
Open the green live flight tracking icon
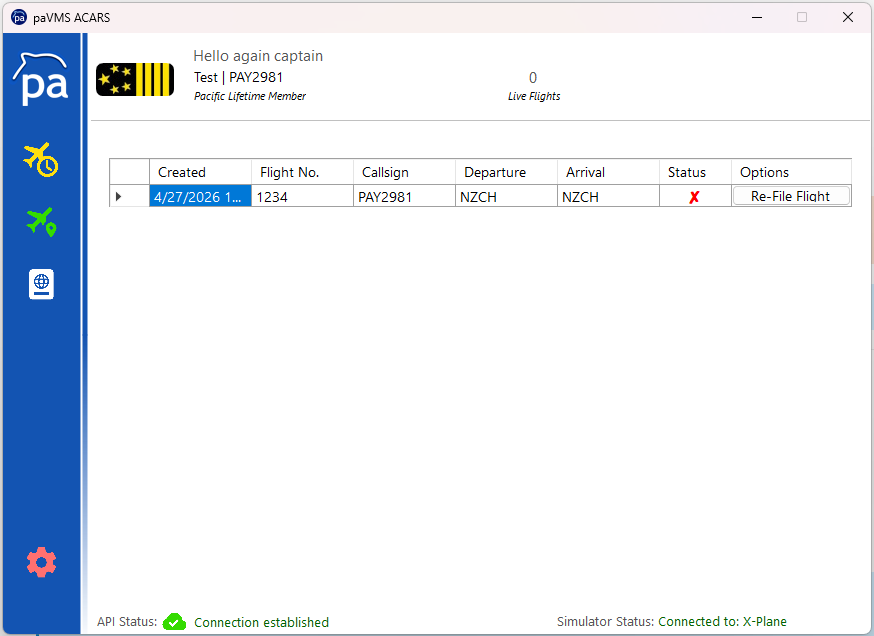41,222
